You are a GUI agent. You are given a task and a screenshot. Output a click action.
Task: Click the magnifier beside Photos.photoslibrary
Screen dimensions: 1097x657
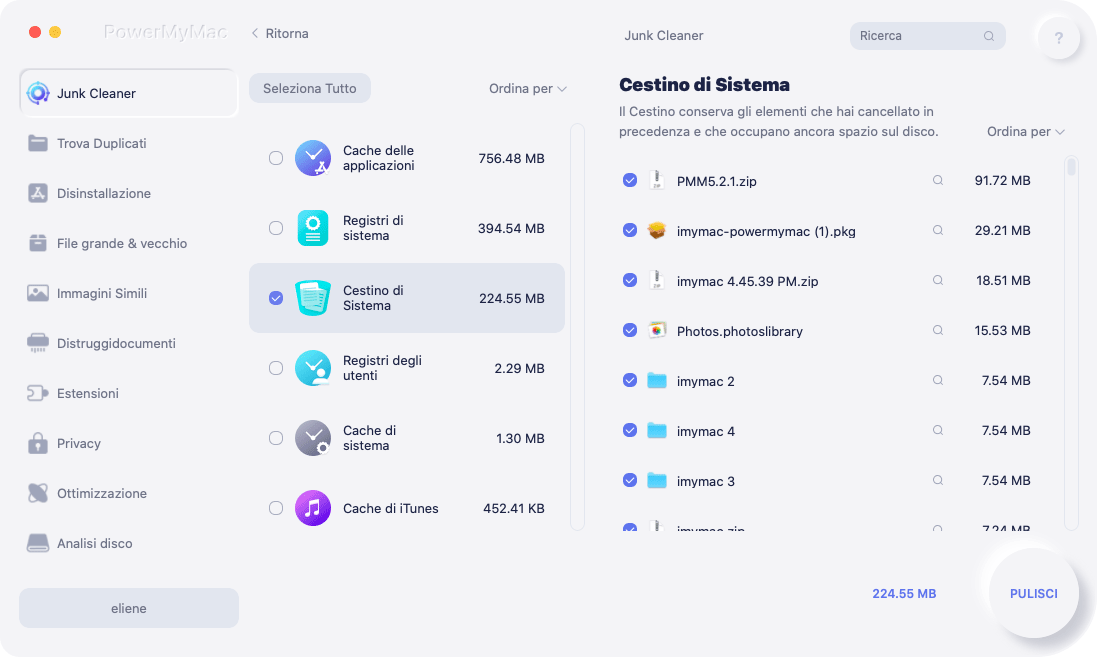(937, 330)
